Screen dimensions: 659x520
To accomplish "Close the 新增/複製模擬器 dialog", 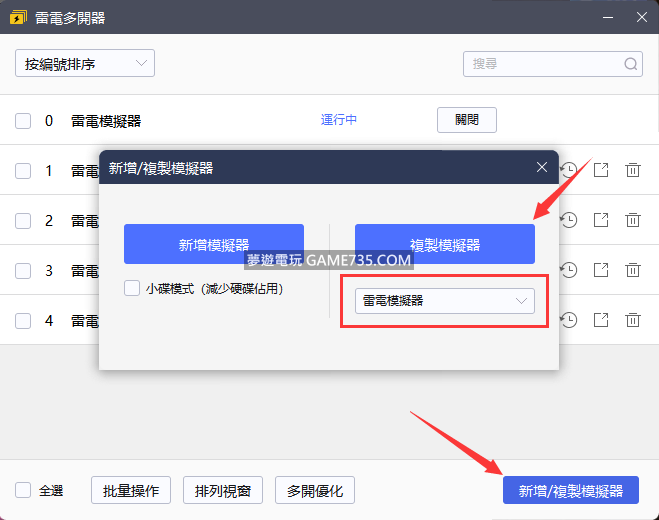I will point(542,167).
